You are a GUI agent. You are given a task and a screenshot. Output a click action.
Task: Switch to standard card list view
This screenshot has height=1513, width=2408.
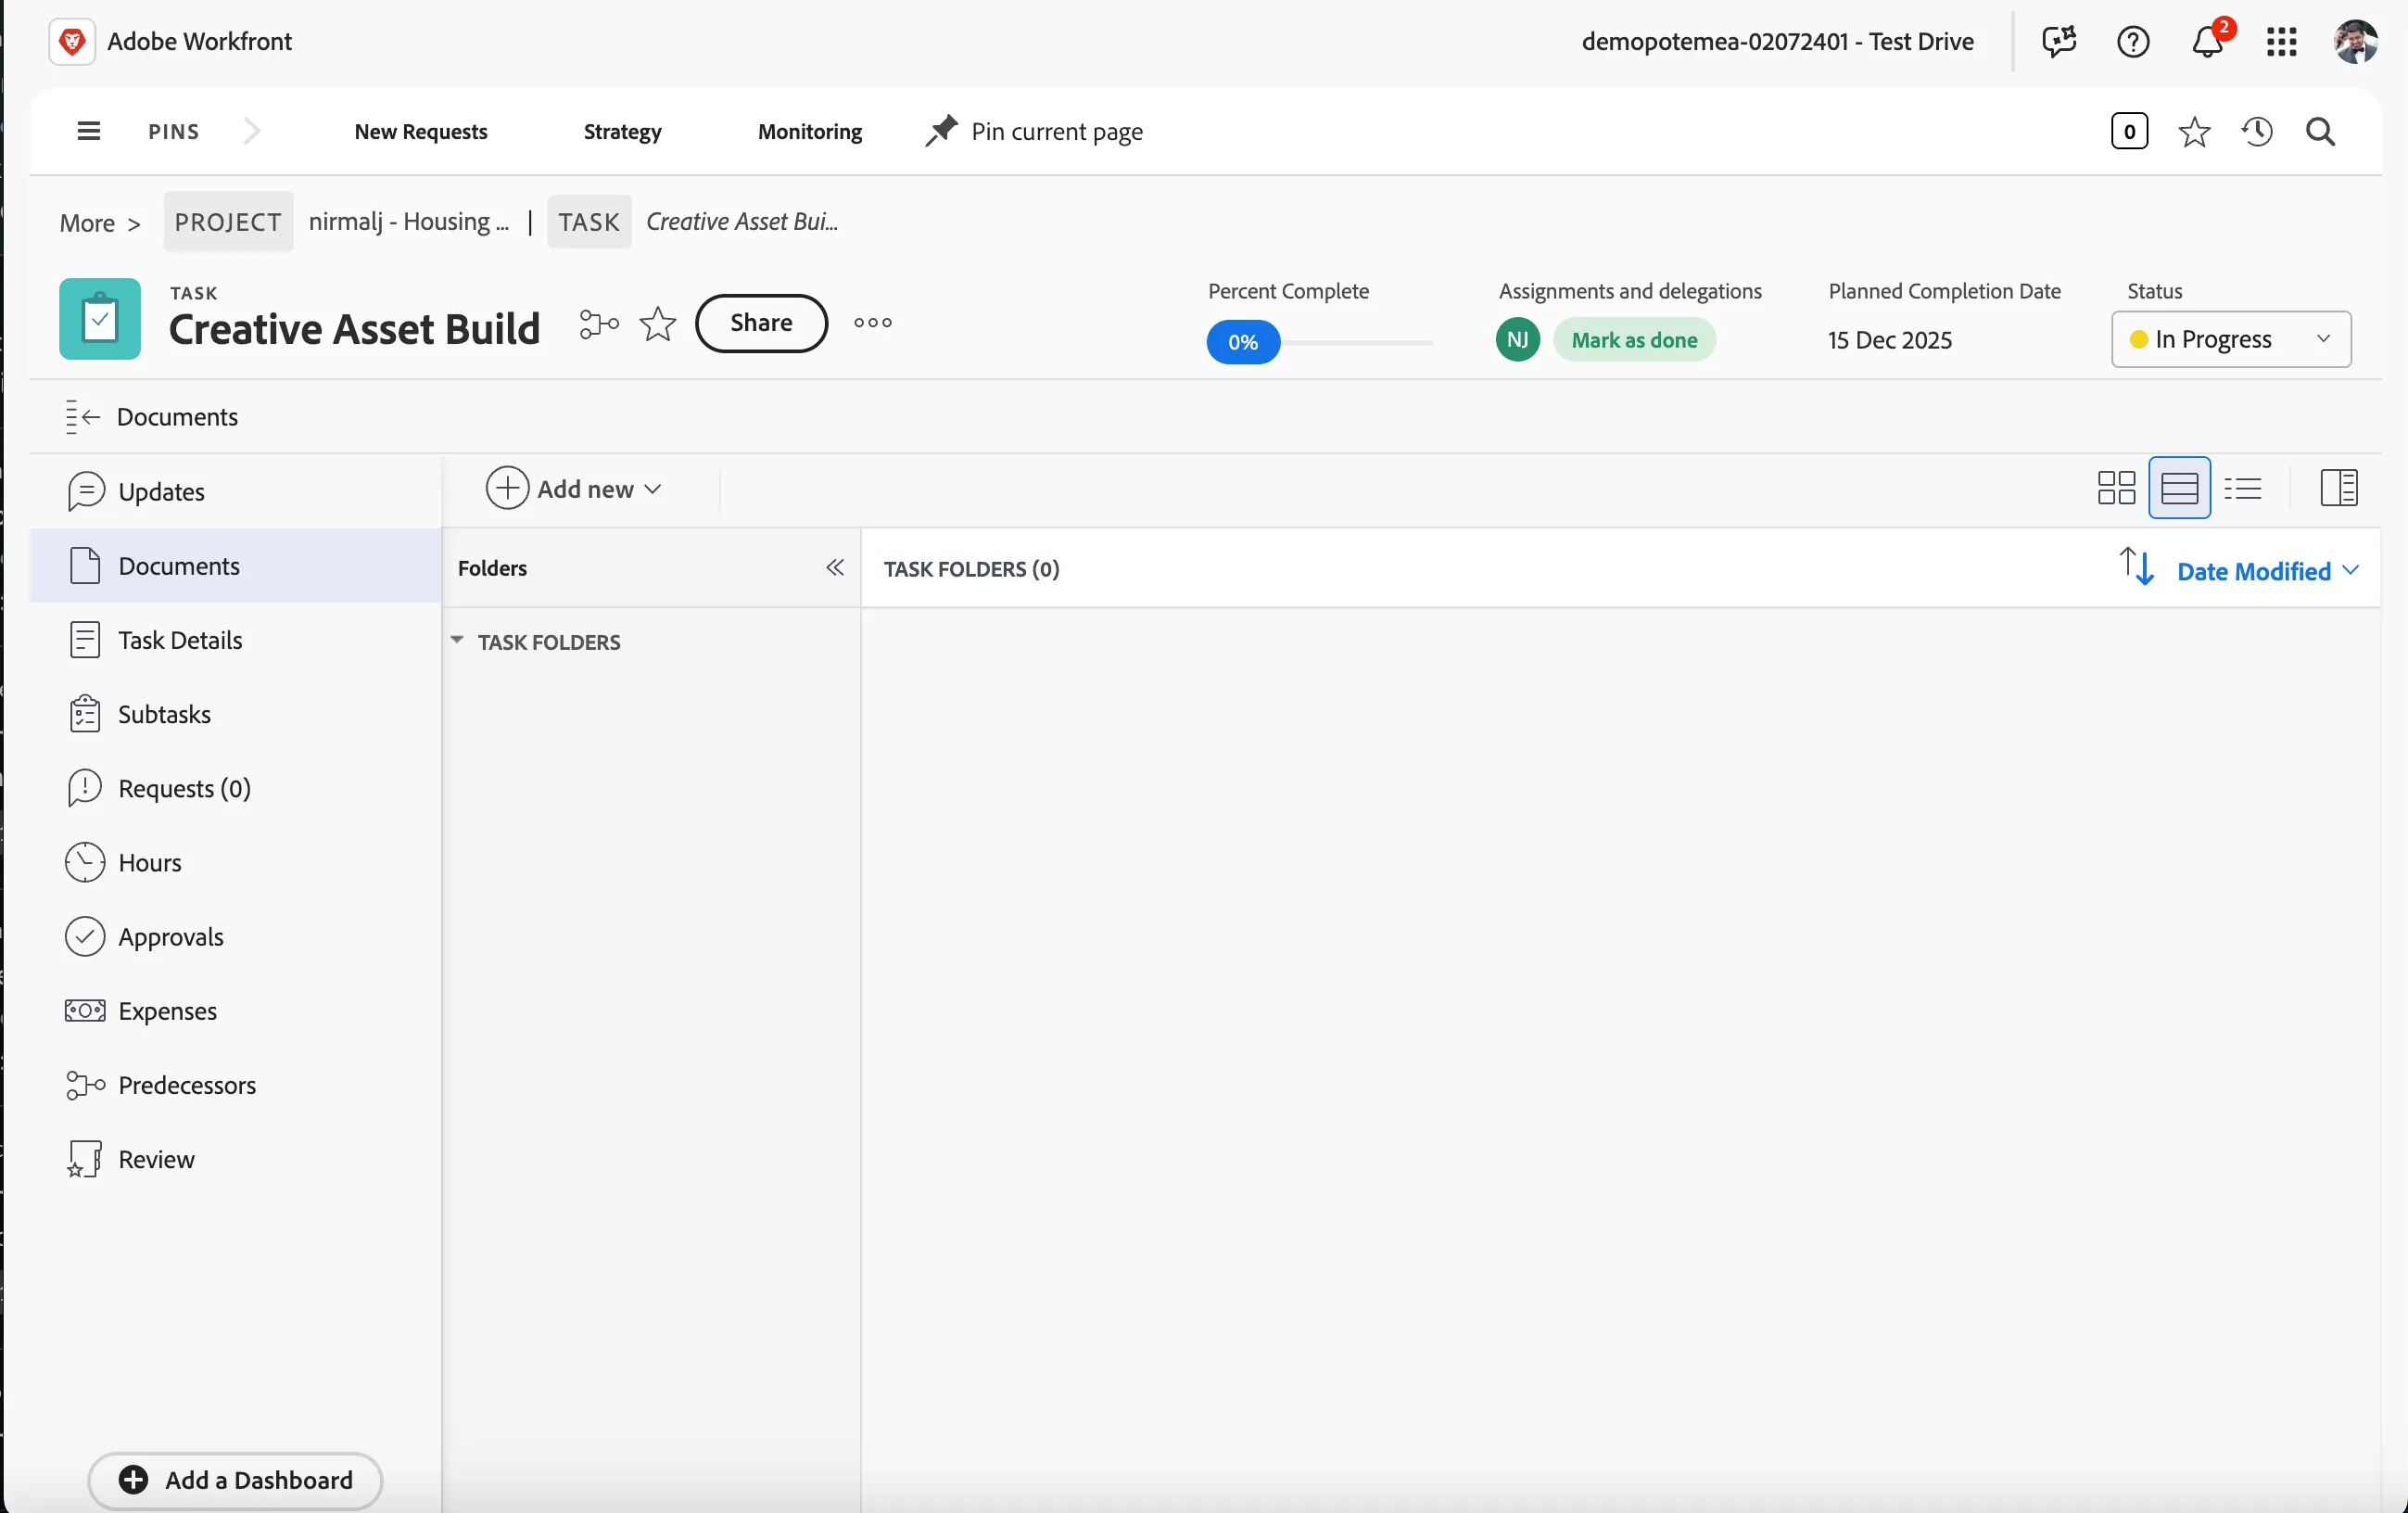tap(2180, 488)
